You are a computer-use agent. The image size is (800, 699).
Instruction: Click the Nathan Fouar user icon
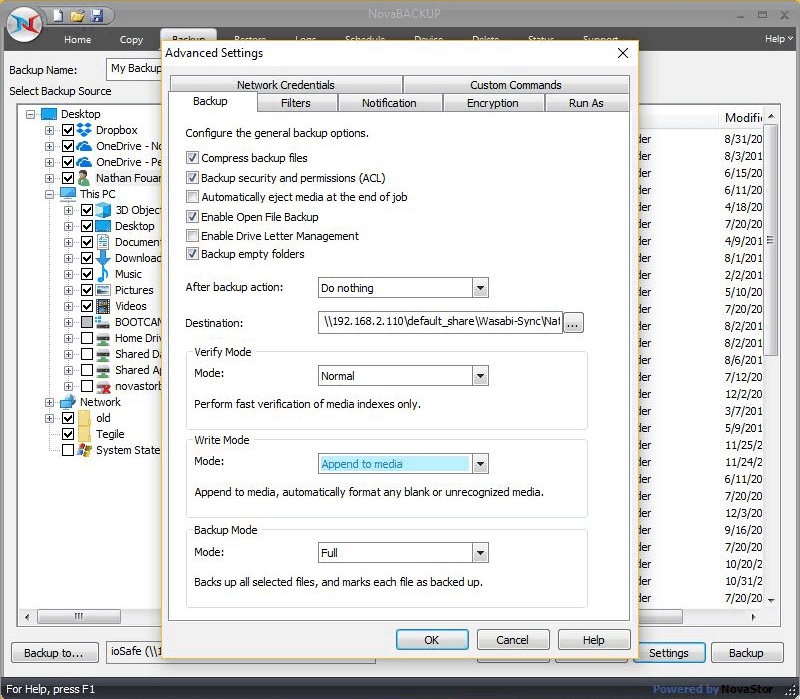[x=84, y=178]
